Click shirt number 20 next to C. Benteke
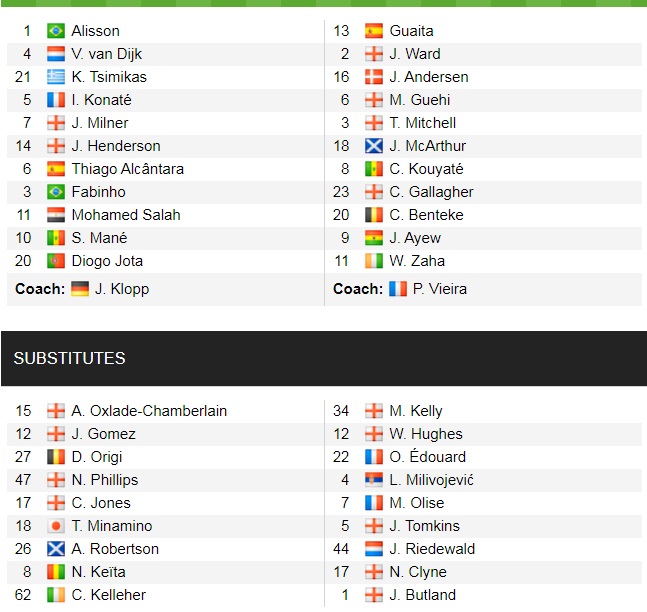The height and width of the screenshot is (612, 647). click(342, 215)
